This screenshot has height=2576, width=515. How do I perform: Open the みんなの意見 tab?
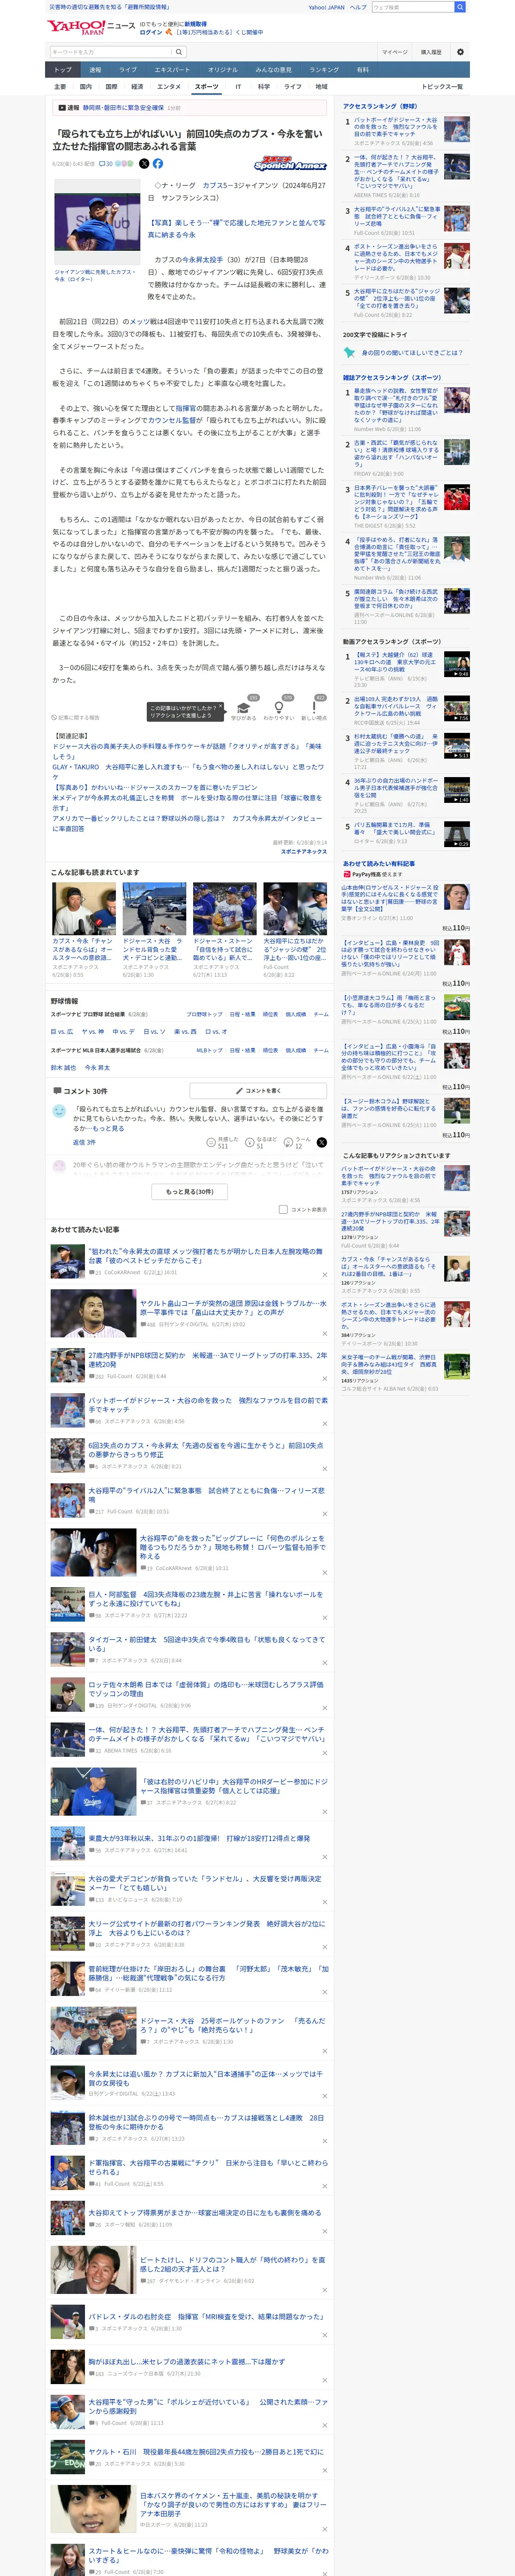pos(274,70)
